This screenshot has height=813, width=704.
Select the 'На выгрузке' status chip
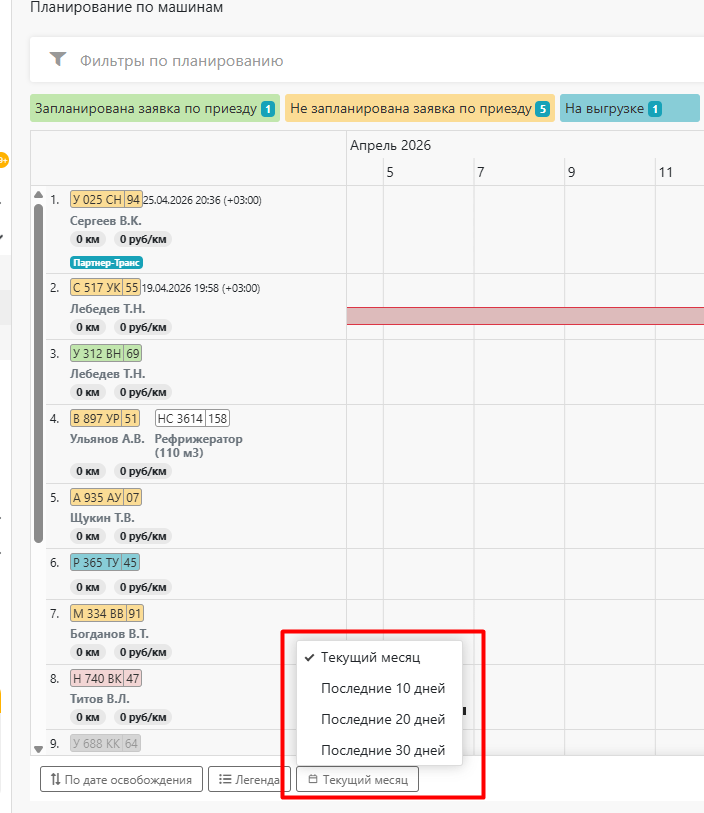(x=630, y=108)
